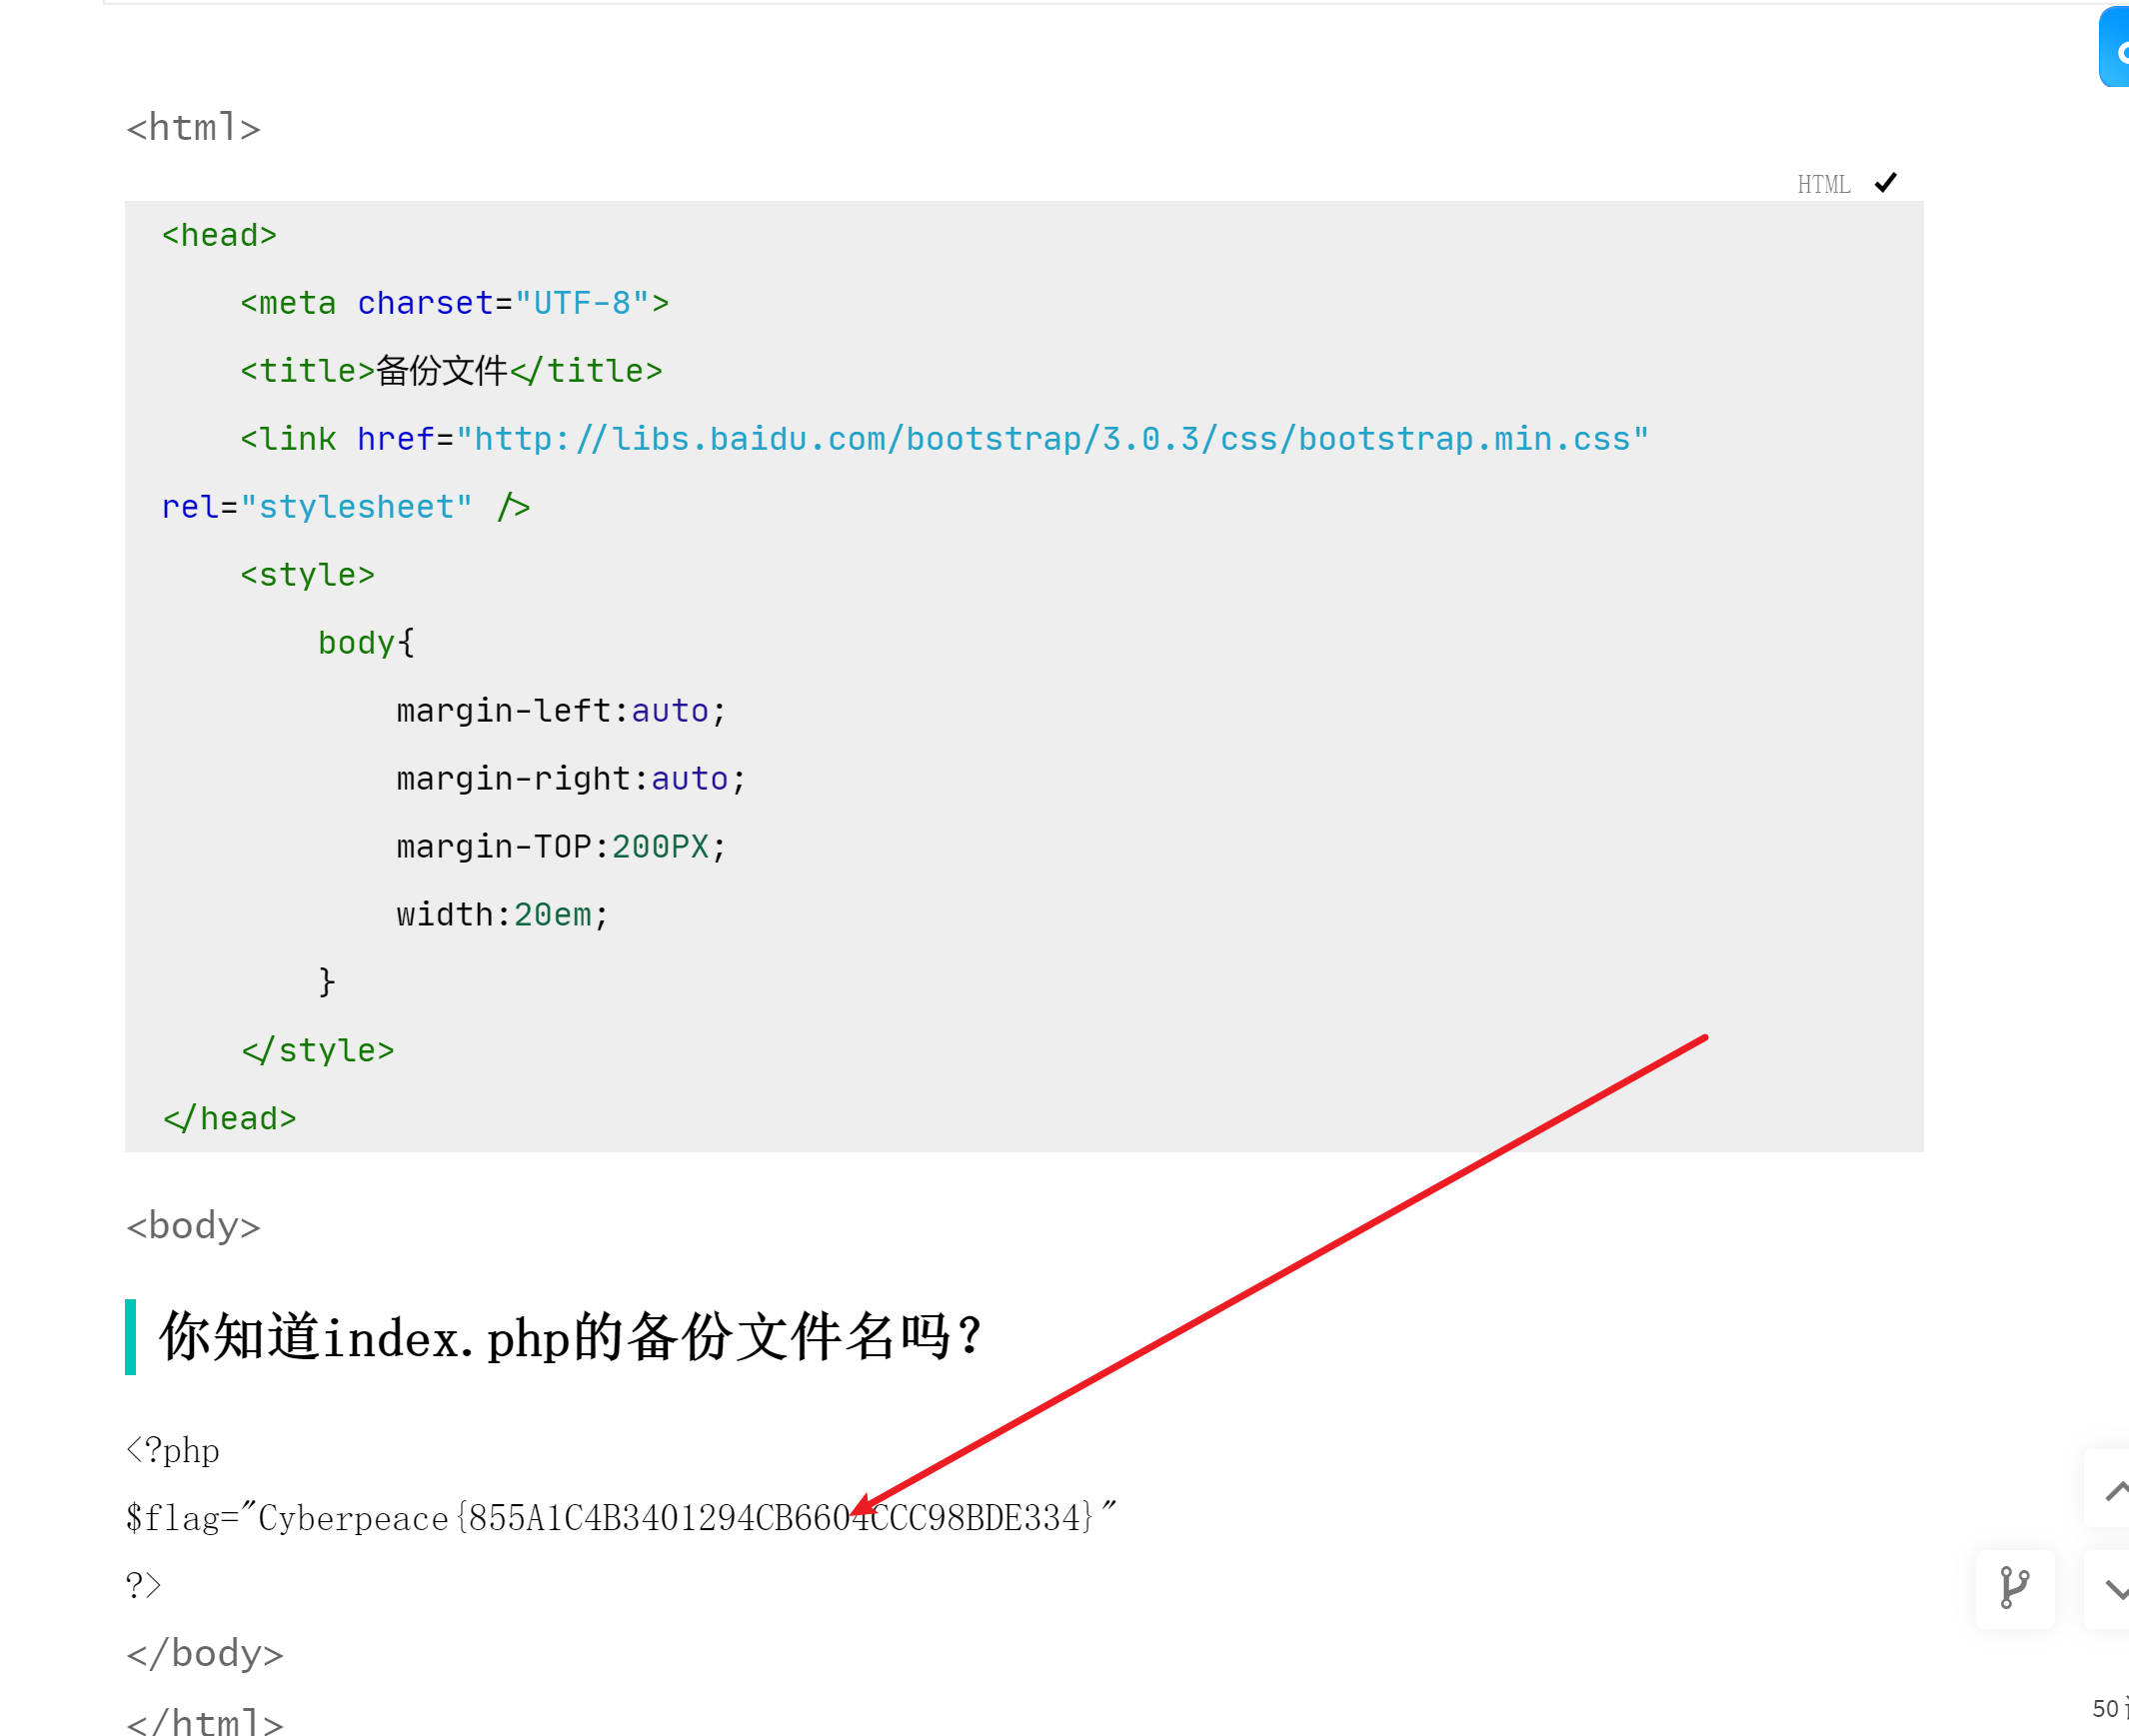2129x1736 pixels.
Task: Click the scroll-down chevron button
Action: coord(2113,1589)
